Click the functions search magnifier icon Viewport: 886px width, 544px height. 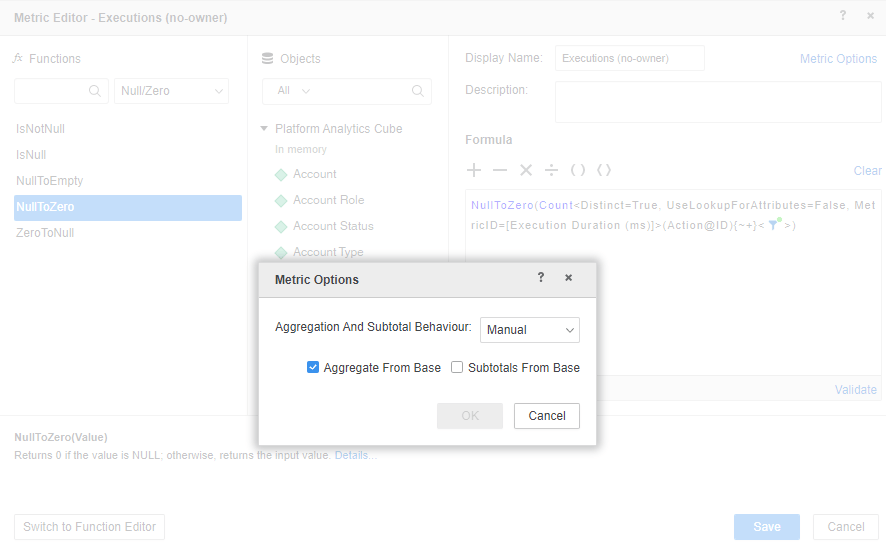click(95, 91)
